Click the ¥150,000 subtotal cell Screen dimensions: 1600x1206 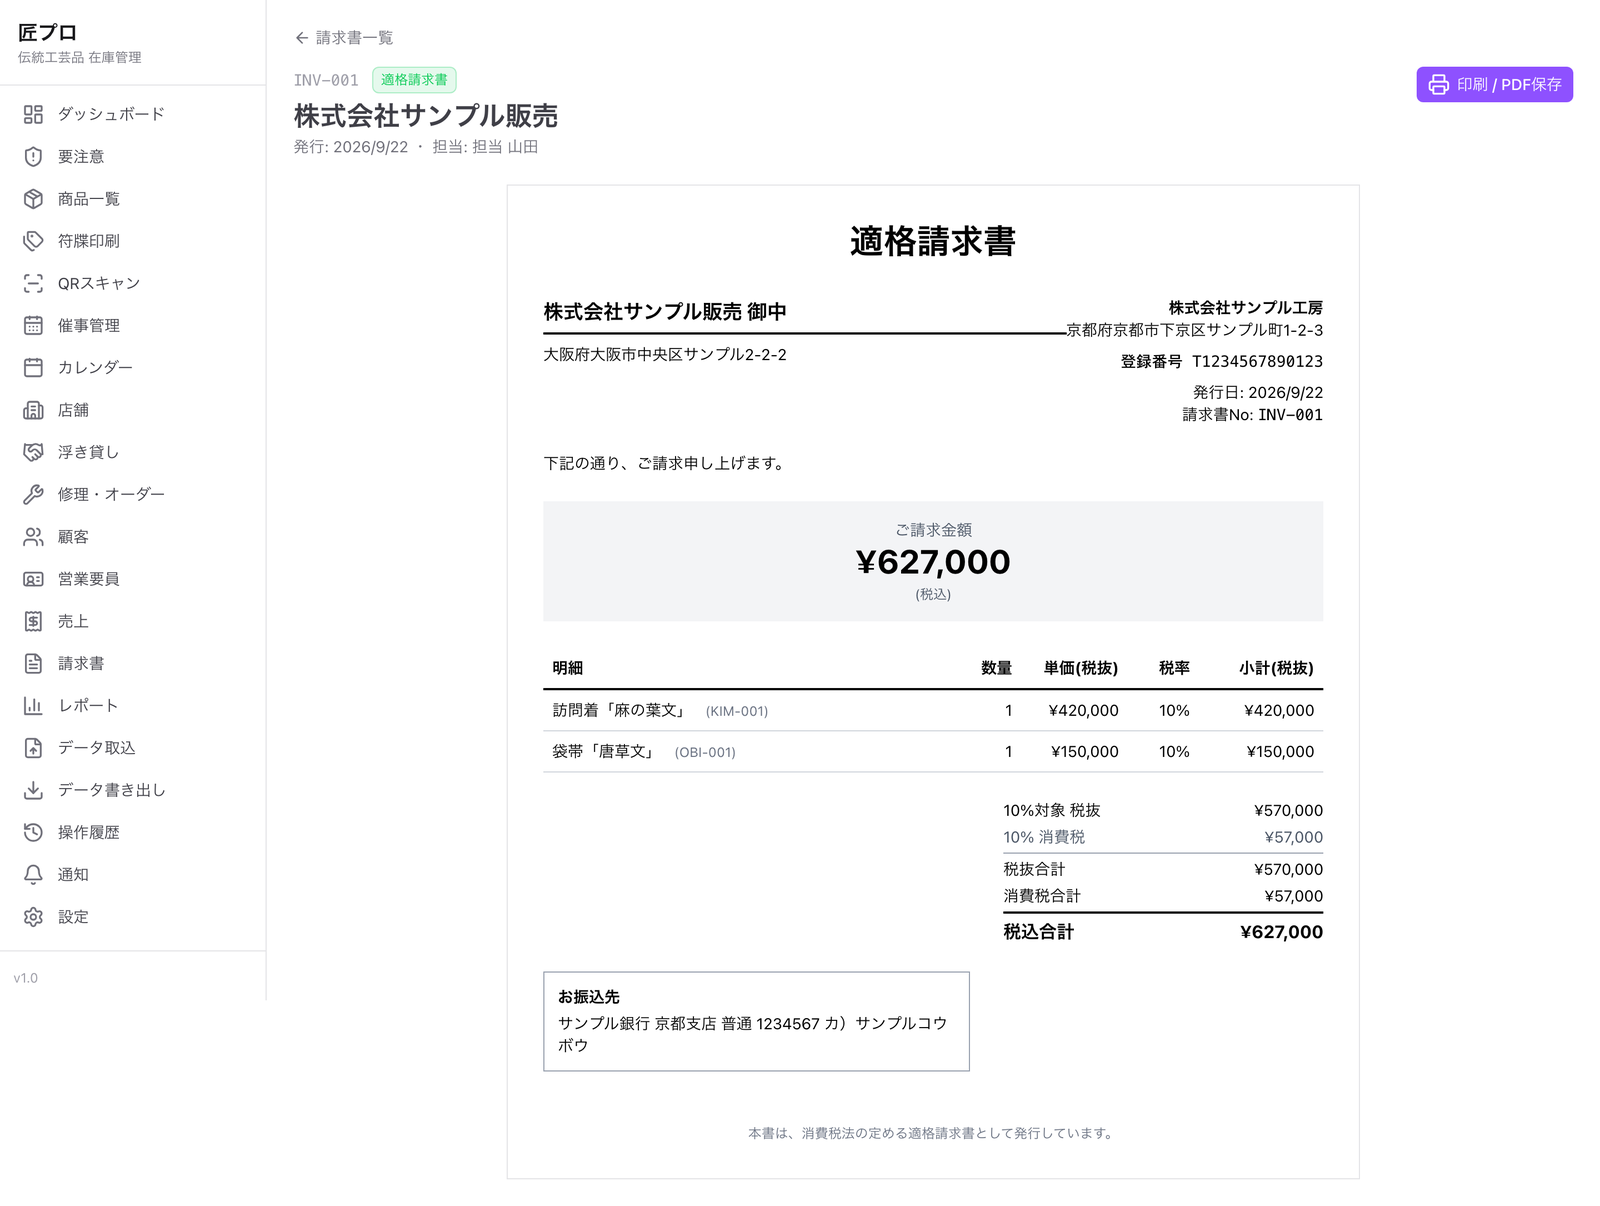coord(1280,752)
